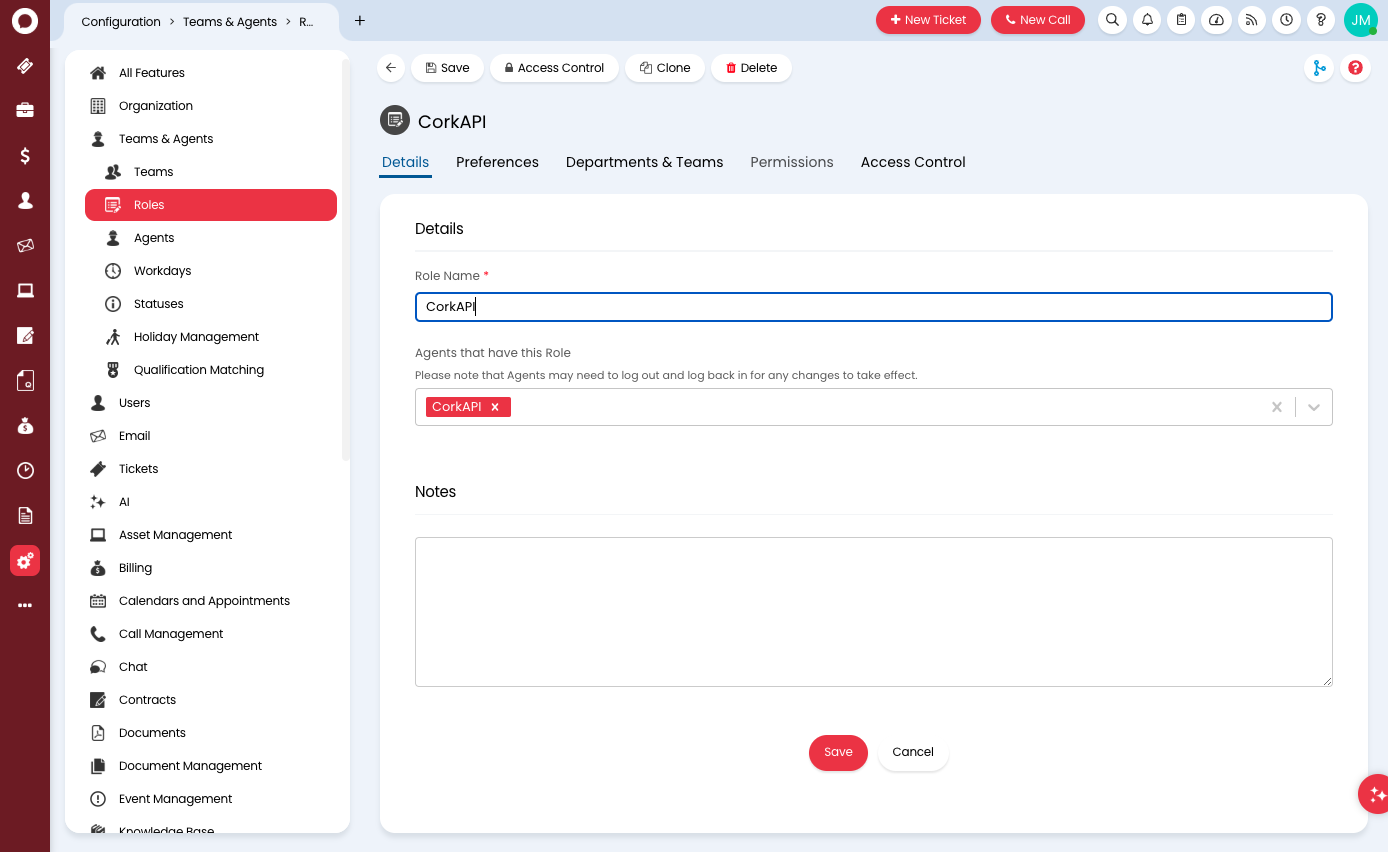This screenshot has width=1388, height=852.
Task: Click the red help circle icon
Action: pyautogui.click(x=1355, y=68)
